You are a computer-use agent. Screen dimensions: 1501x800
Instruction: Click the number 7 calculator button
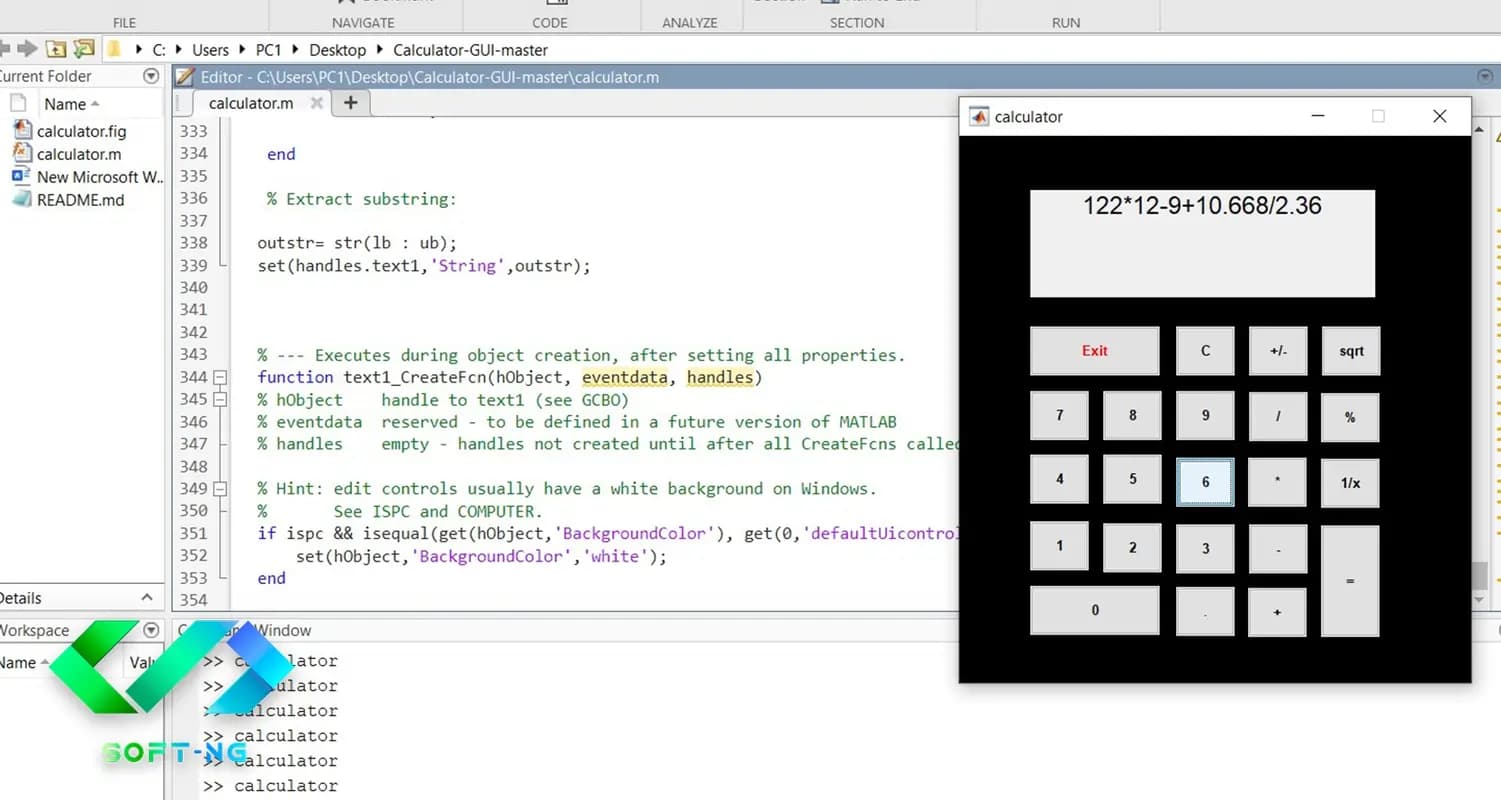click(x=1060, y=415)
